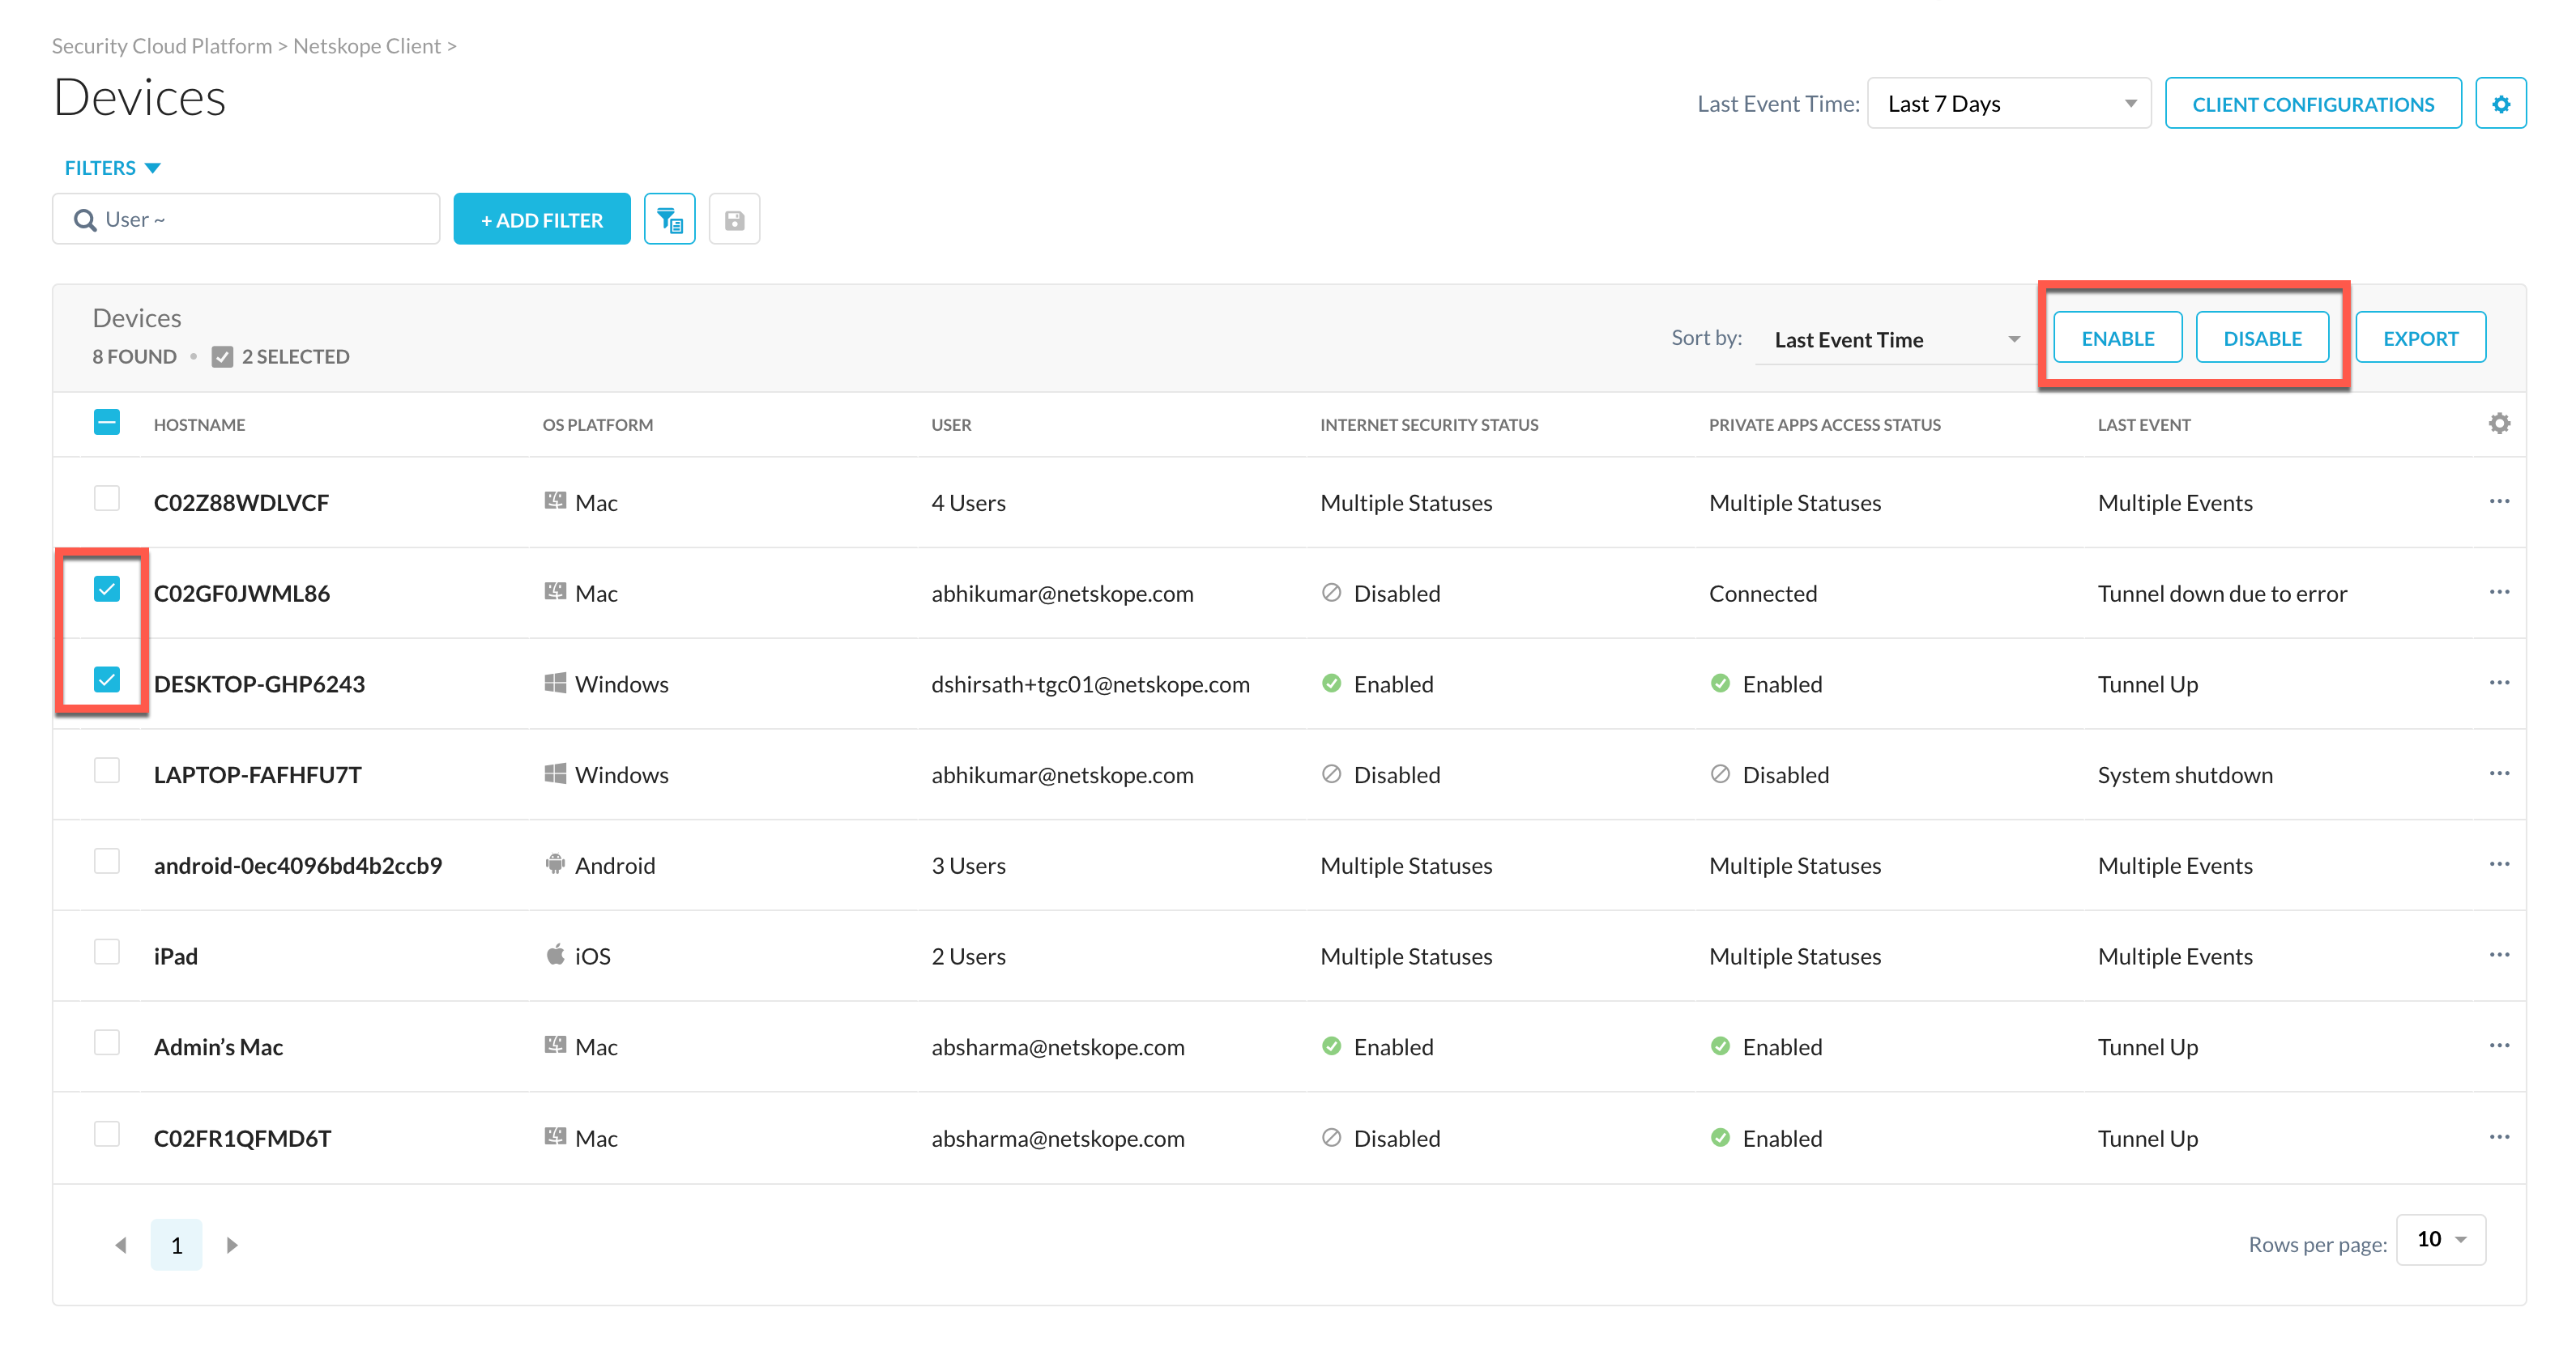Screen dimensions: 2576x1346
Task: Check the iPad row checkbox
Action: pos(107,951)
